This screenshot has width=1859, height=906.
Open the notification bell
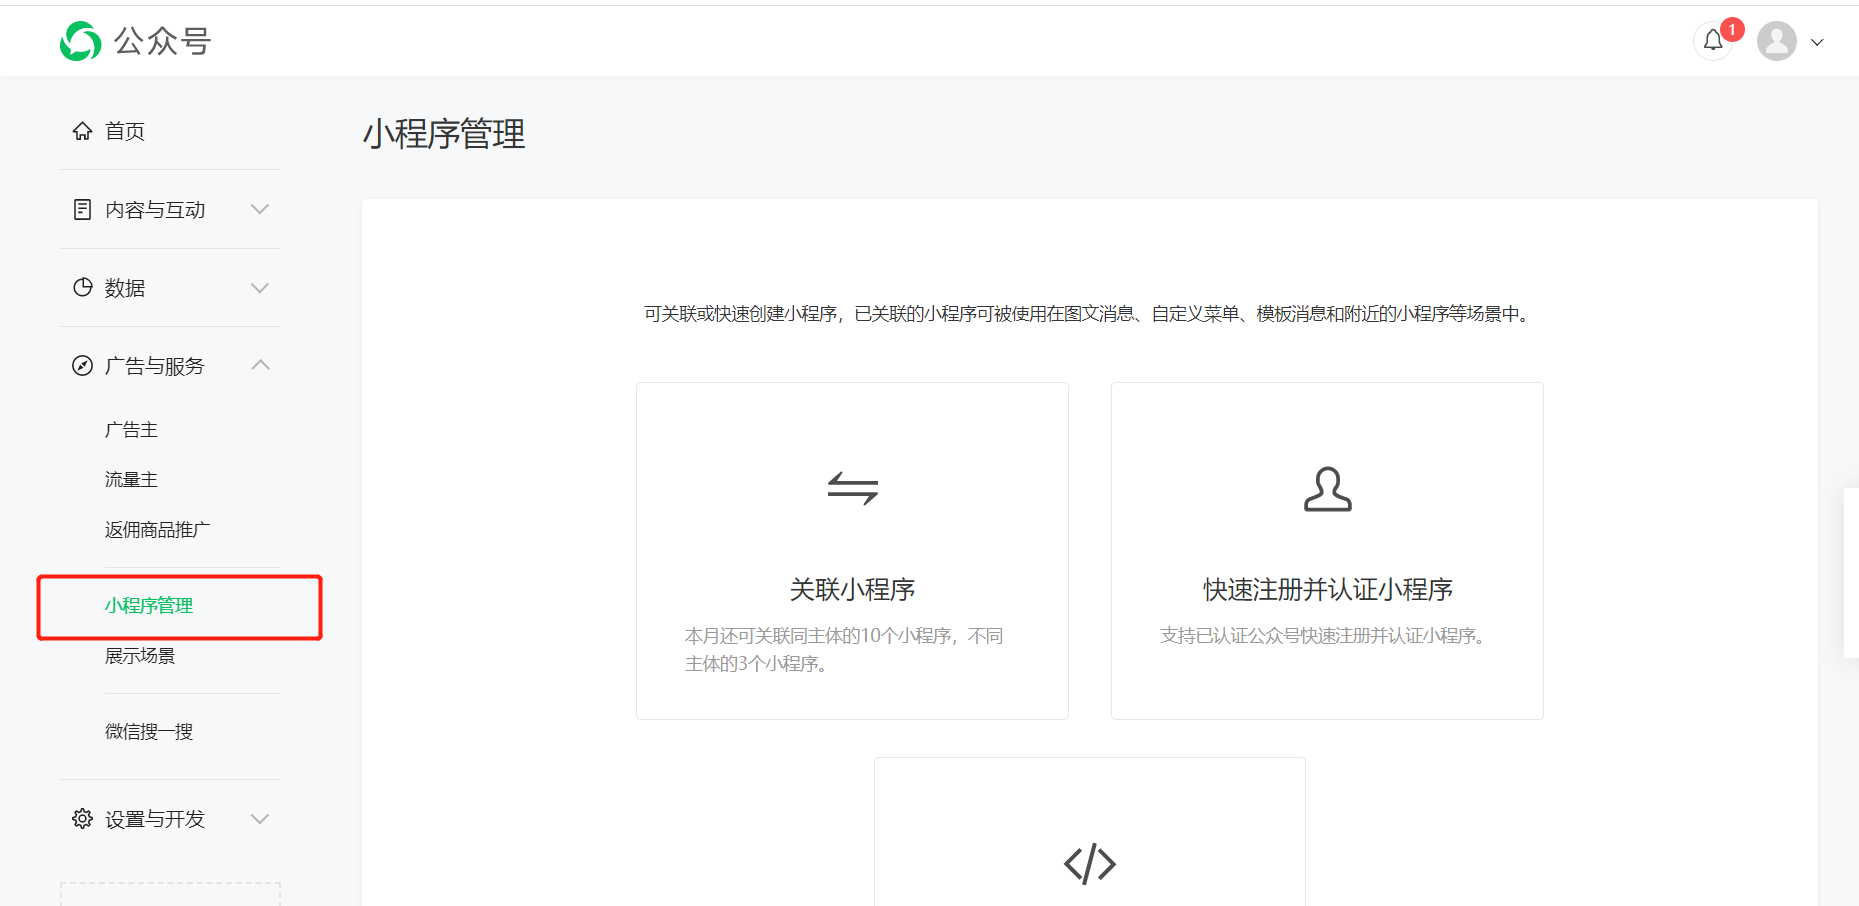[1713, 41]
